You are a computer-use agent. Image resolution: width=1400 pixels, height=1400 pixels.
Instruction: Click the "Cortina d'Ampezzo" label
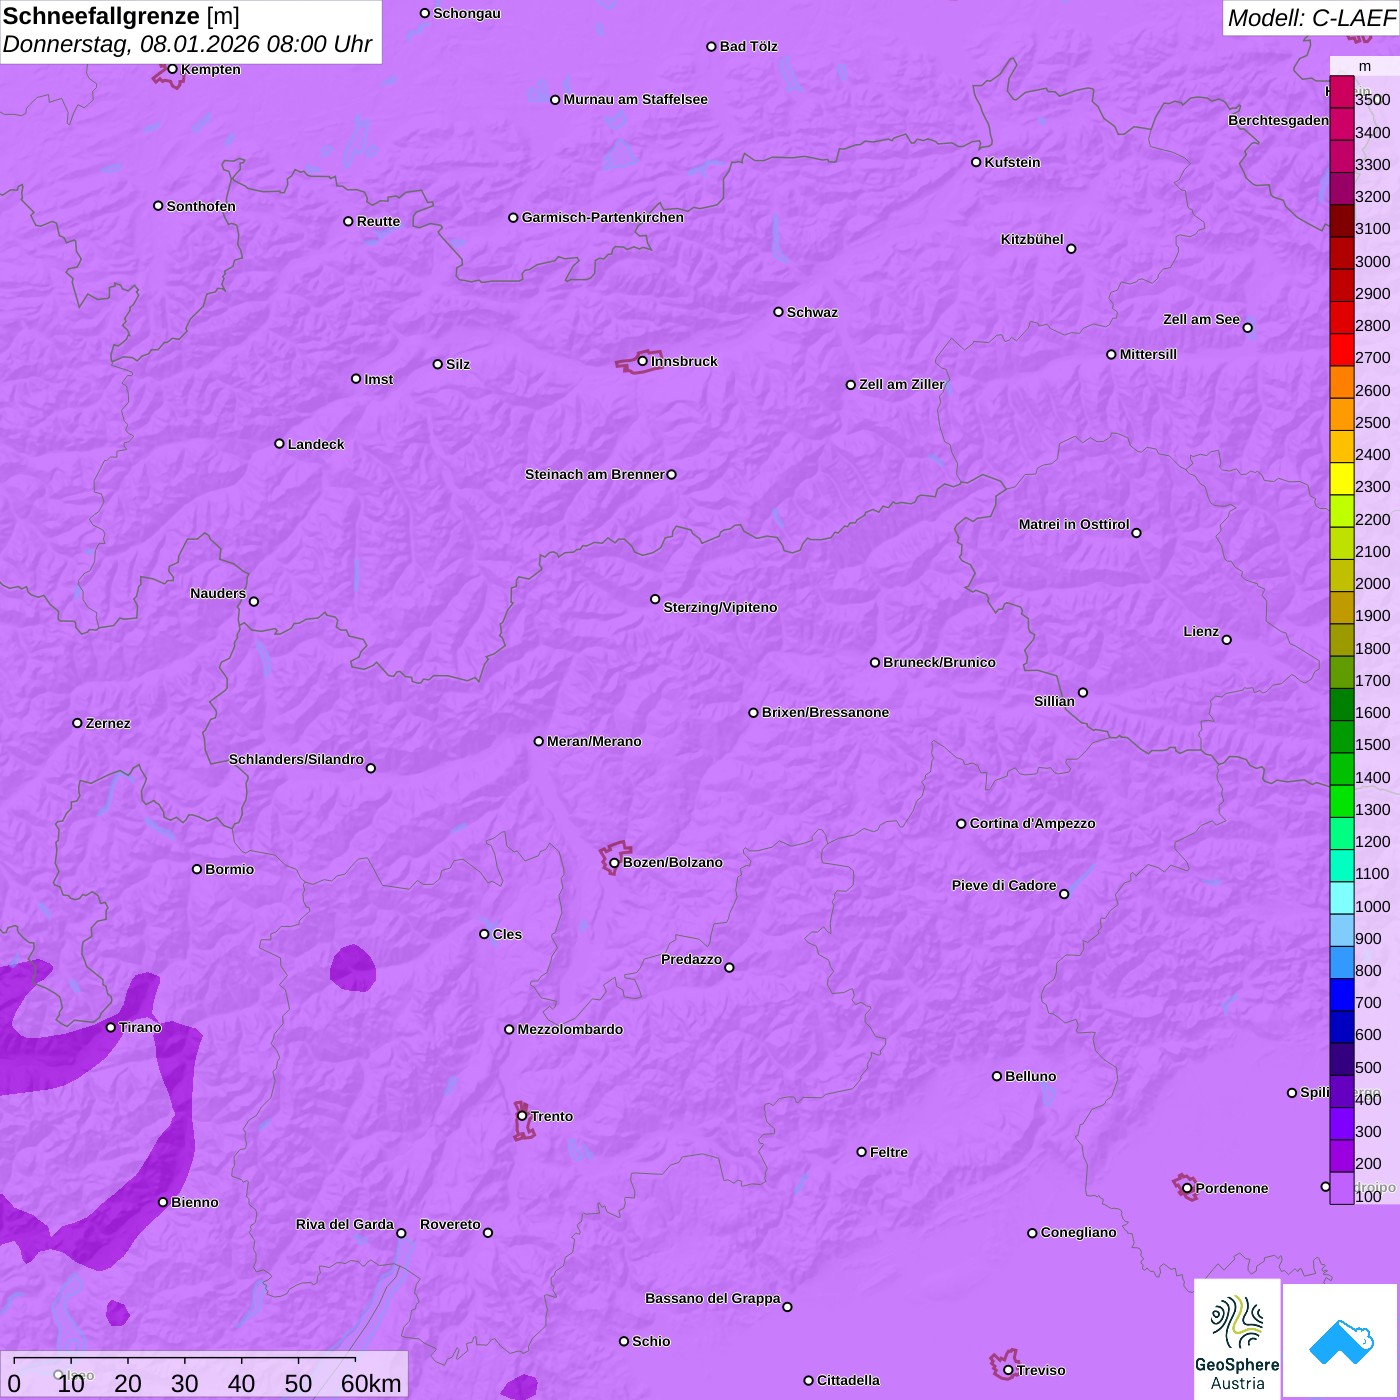(1032, 823)
